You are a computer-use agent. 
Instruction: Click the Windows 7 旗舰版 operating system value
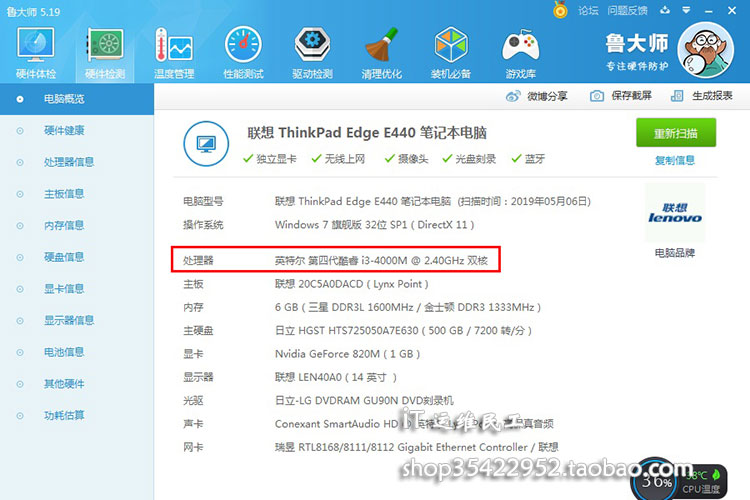click(x=375, y=224)
